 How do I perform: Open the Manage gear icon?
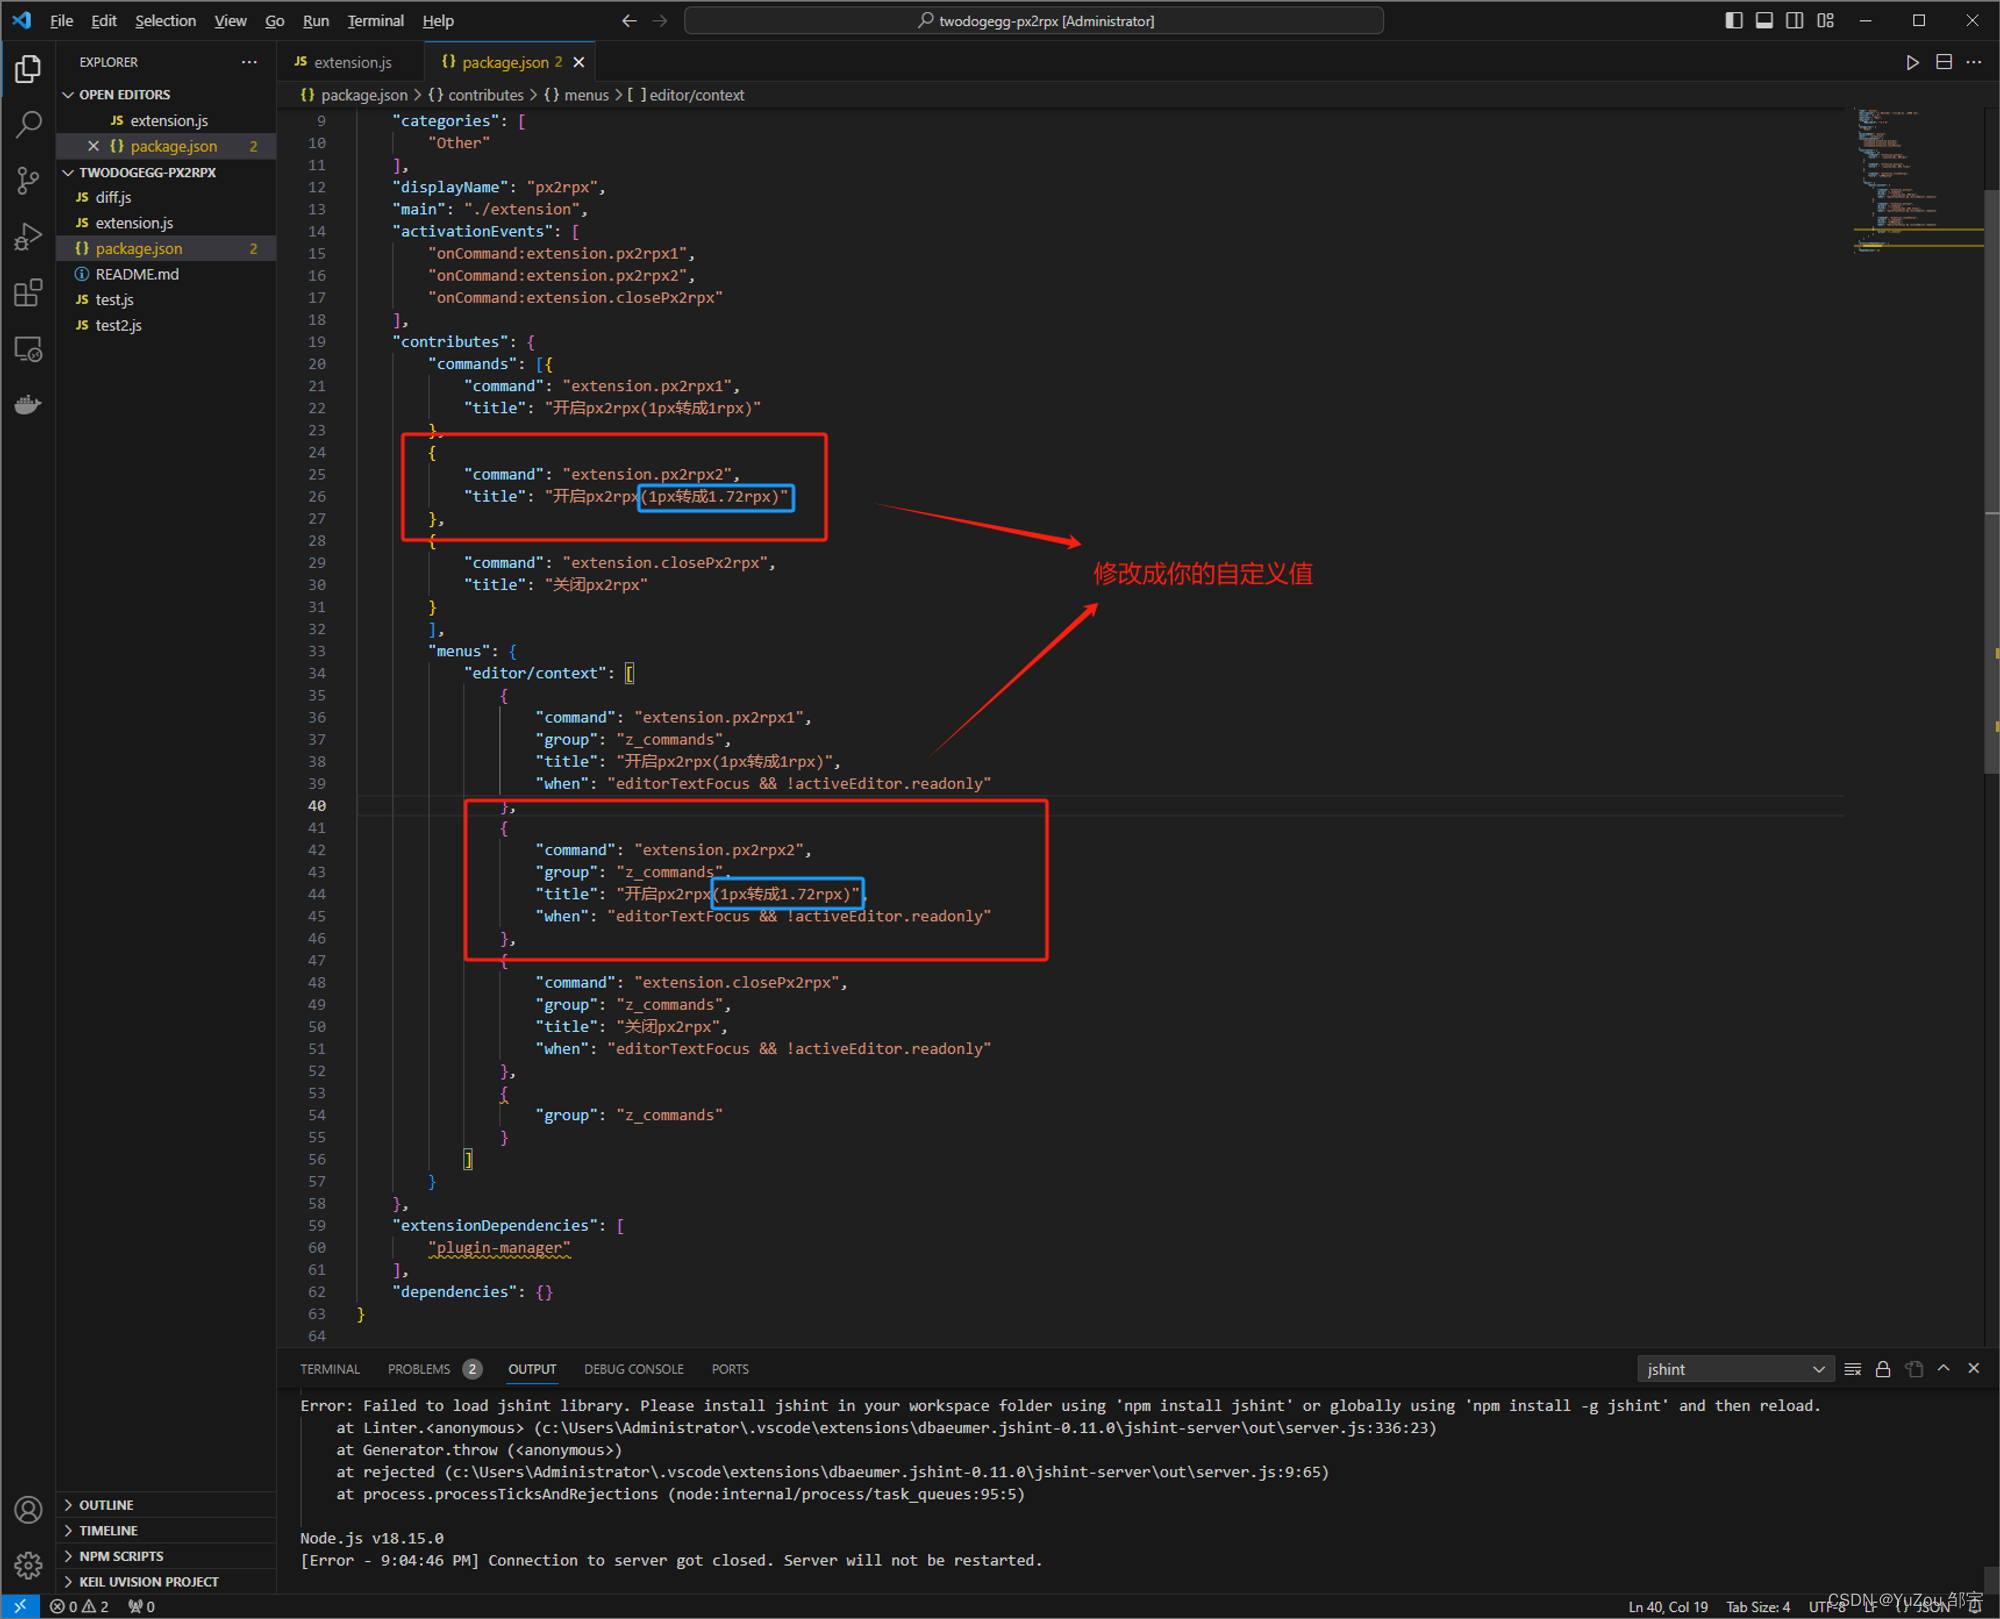tap(28, 1565)
